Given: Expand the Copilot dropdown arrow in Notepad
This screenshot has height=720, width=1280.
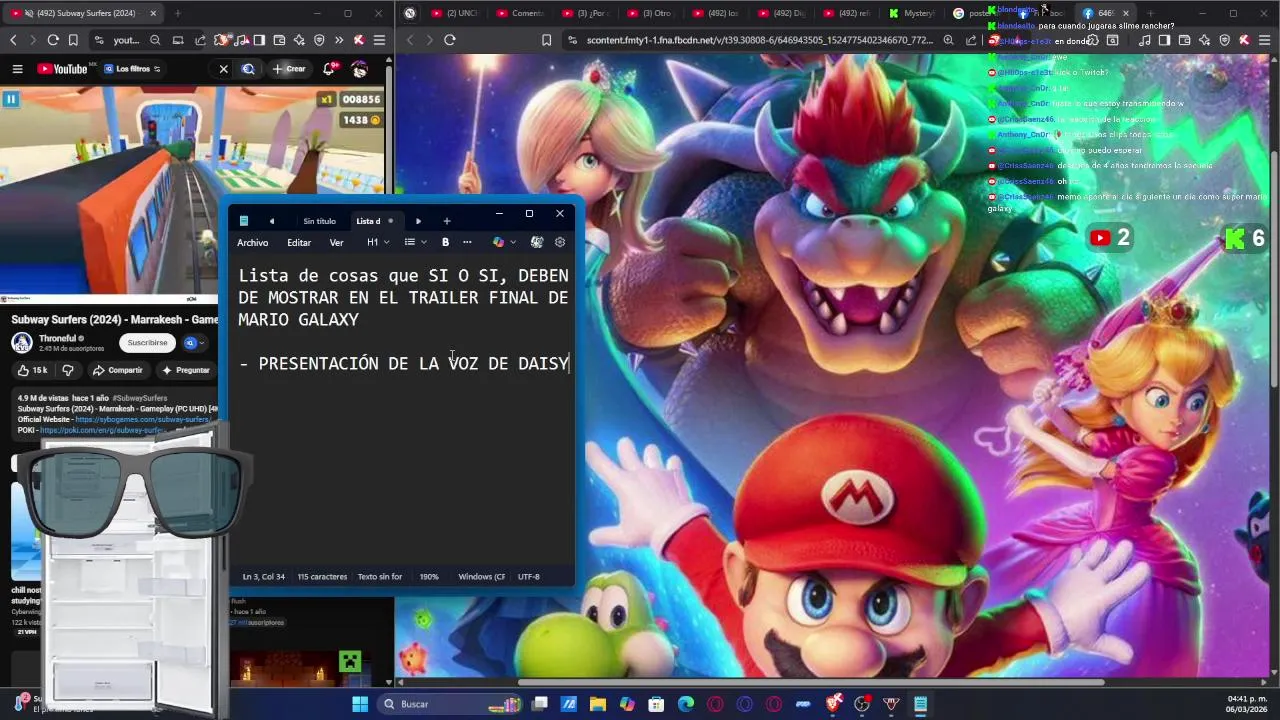Looking at the screenshot, I should (513, 242).
